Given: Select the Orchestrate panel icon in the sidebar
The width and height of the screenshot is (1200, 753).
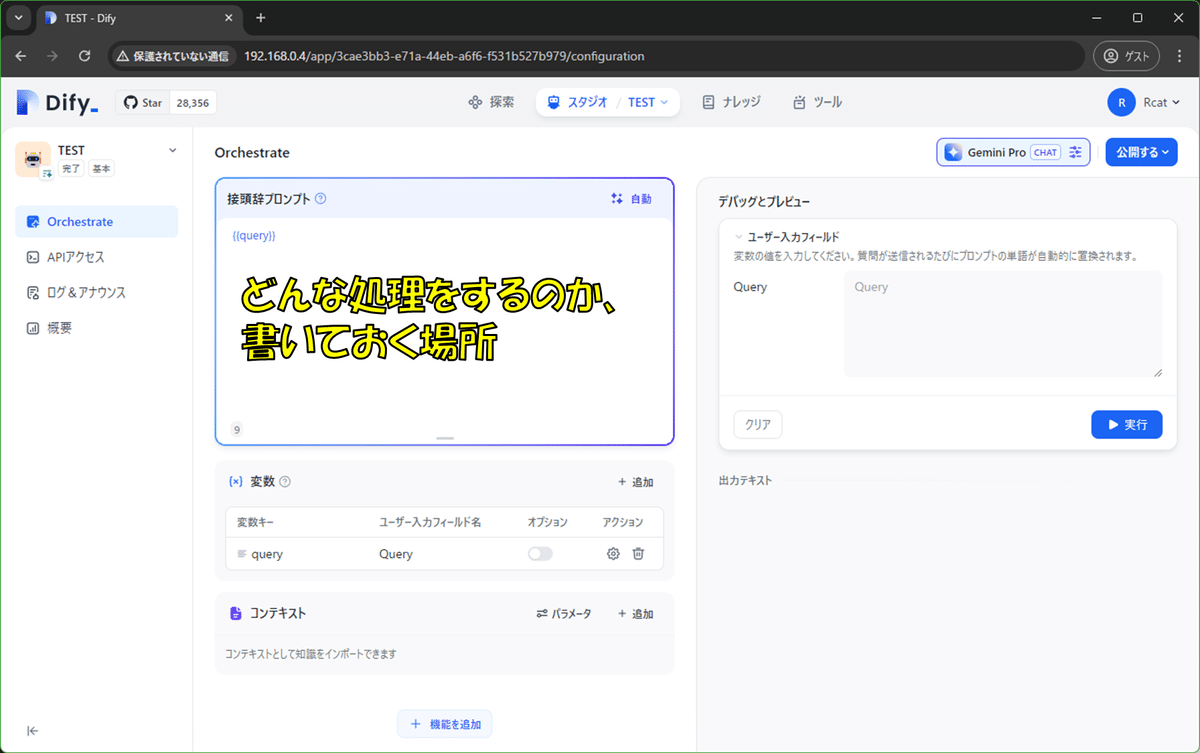Looking at the screenshot, I should (x=32, y=221).
